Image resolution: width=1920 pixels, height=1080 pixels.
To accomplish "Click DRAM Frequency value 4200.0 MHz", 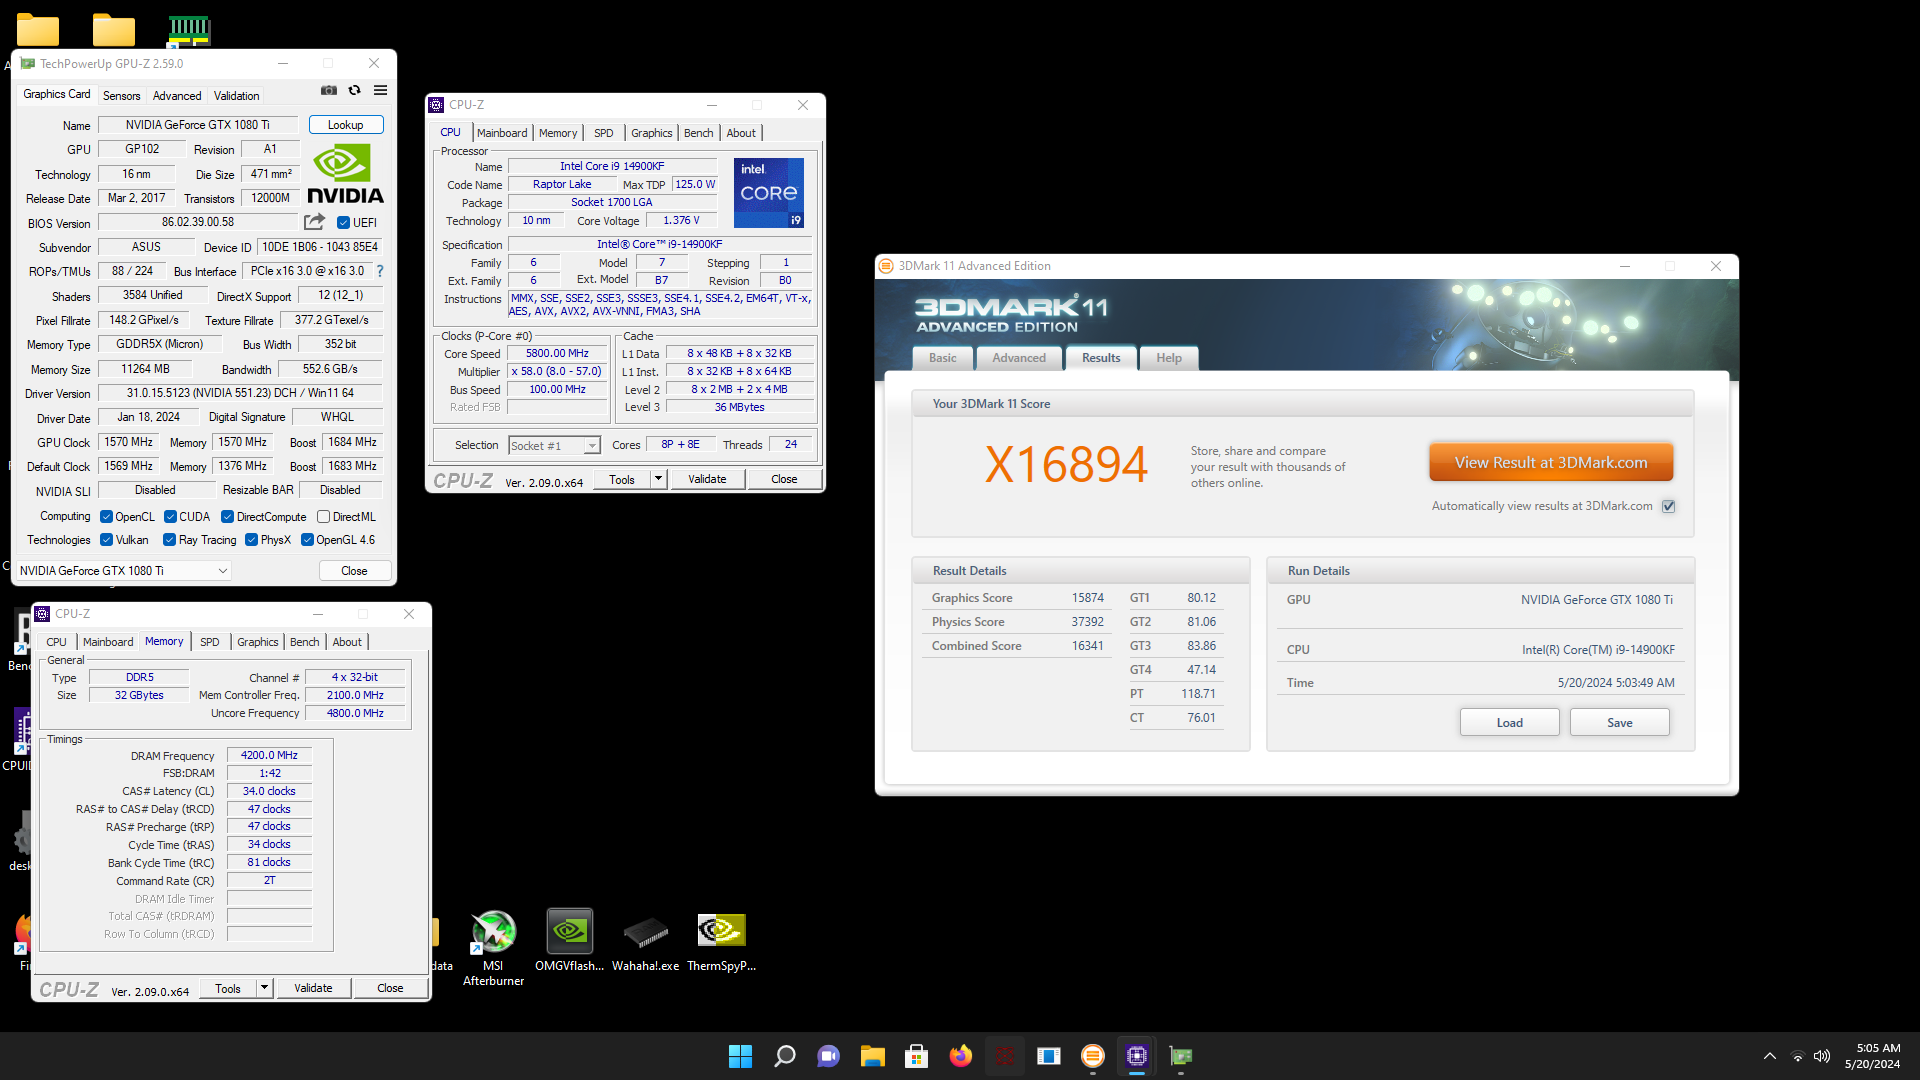I will (269, 755).
